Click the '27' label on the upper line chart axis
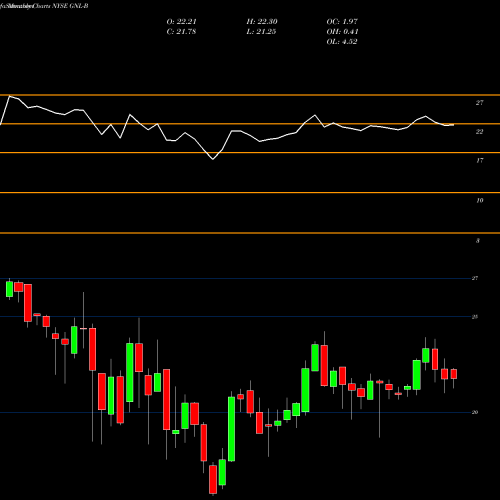500x500 pixels. 479,103
